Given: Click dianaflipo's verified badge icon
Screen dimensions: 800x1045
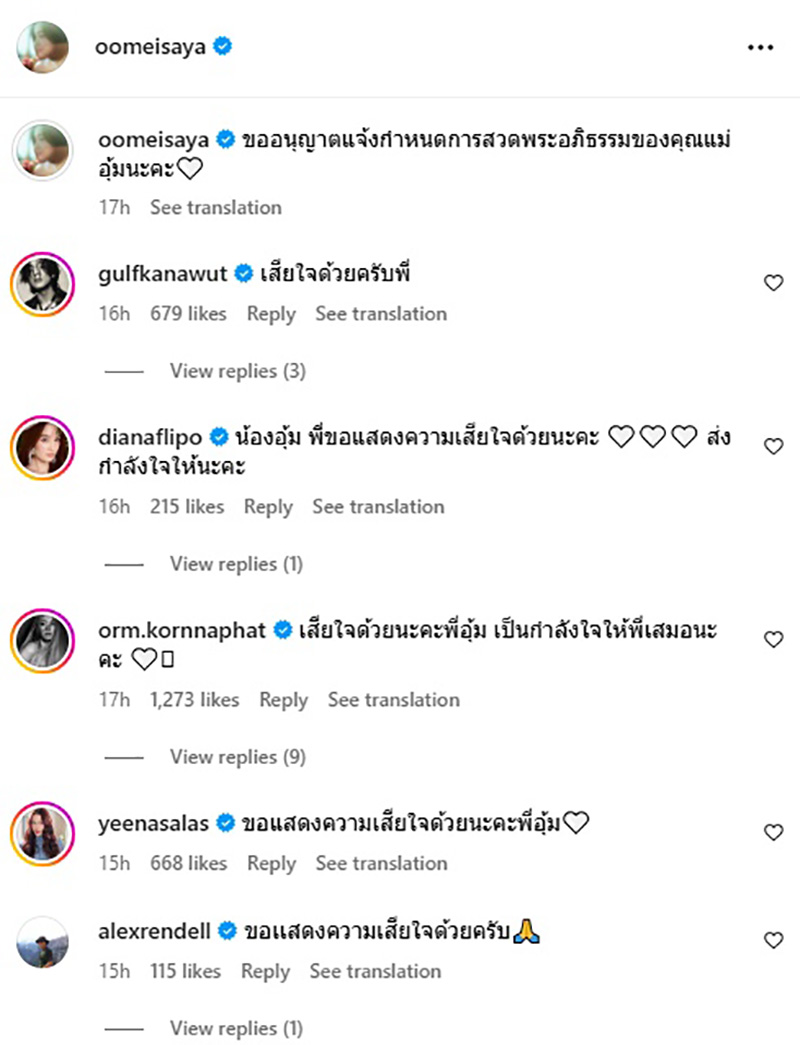Looking at the screenshot, I should (x=219, y=435).
